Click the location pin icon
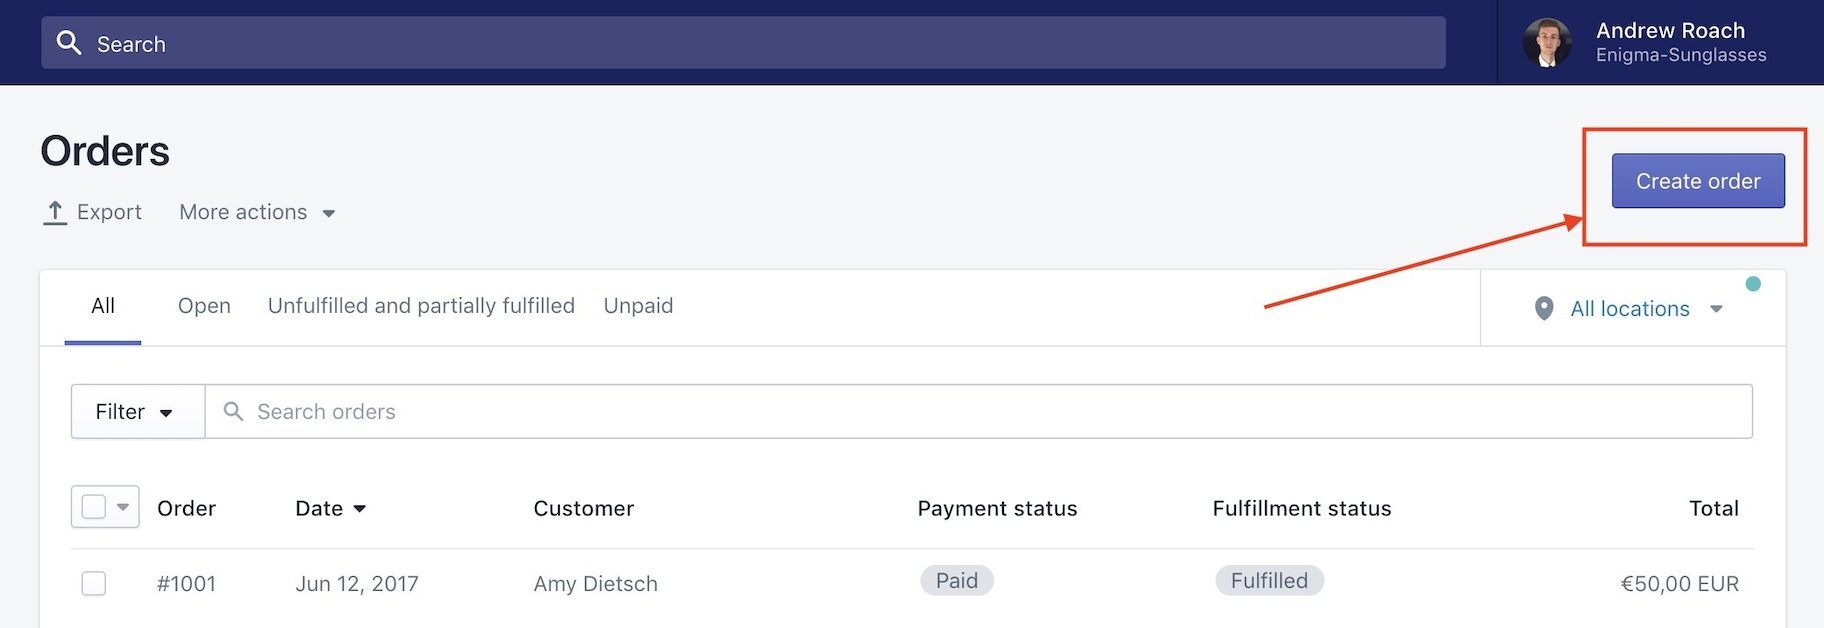The width and height of the screenshot is (1824, 628). coord(1544,308)
